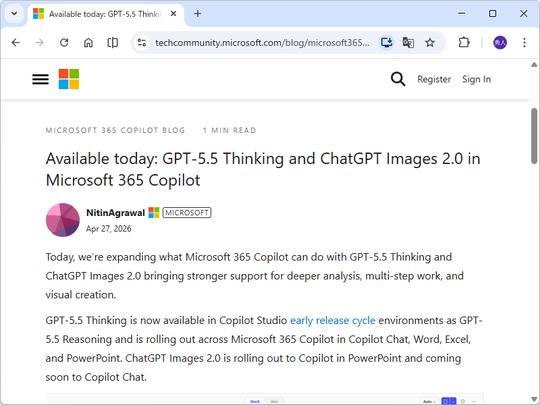Screen dimensions: 540x405
Task: Click the 'Apr 27, 2026' date
Action: pyautogui.click(x=108, y=229)
